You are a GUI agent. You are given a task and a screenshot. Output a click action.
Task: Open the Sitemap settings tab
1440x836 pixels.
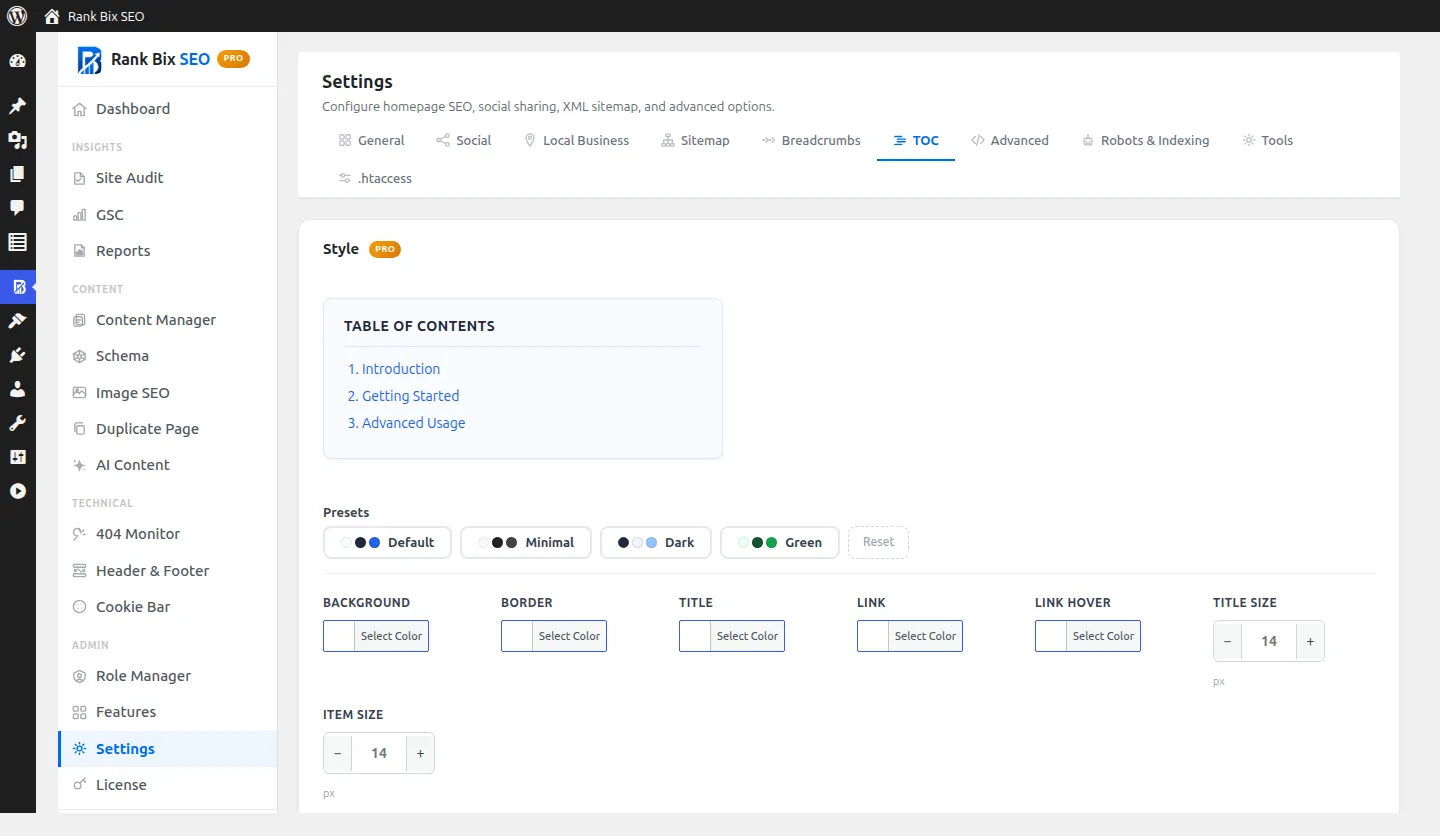pyautogui.click(x=695, y=141)
